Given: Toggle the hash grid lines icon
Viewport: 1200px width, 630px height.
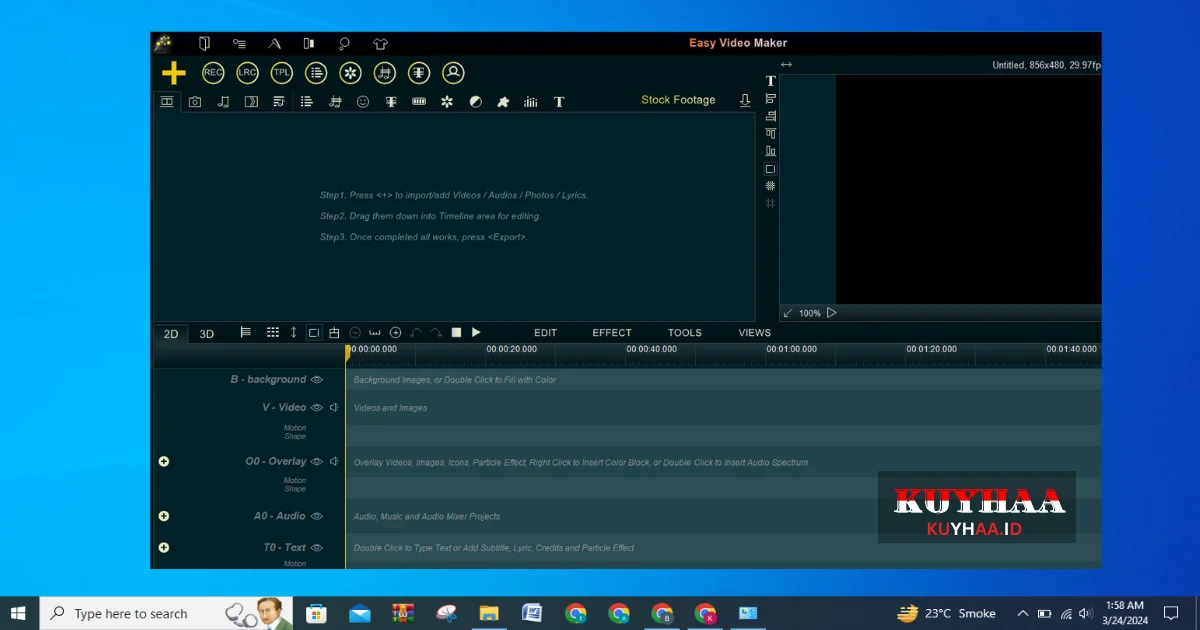Looking at the screenshot, I should tap(770, 203).
